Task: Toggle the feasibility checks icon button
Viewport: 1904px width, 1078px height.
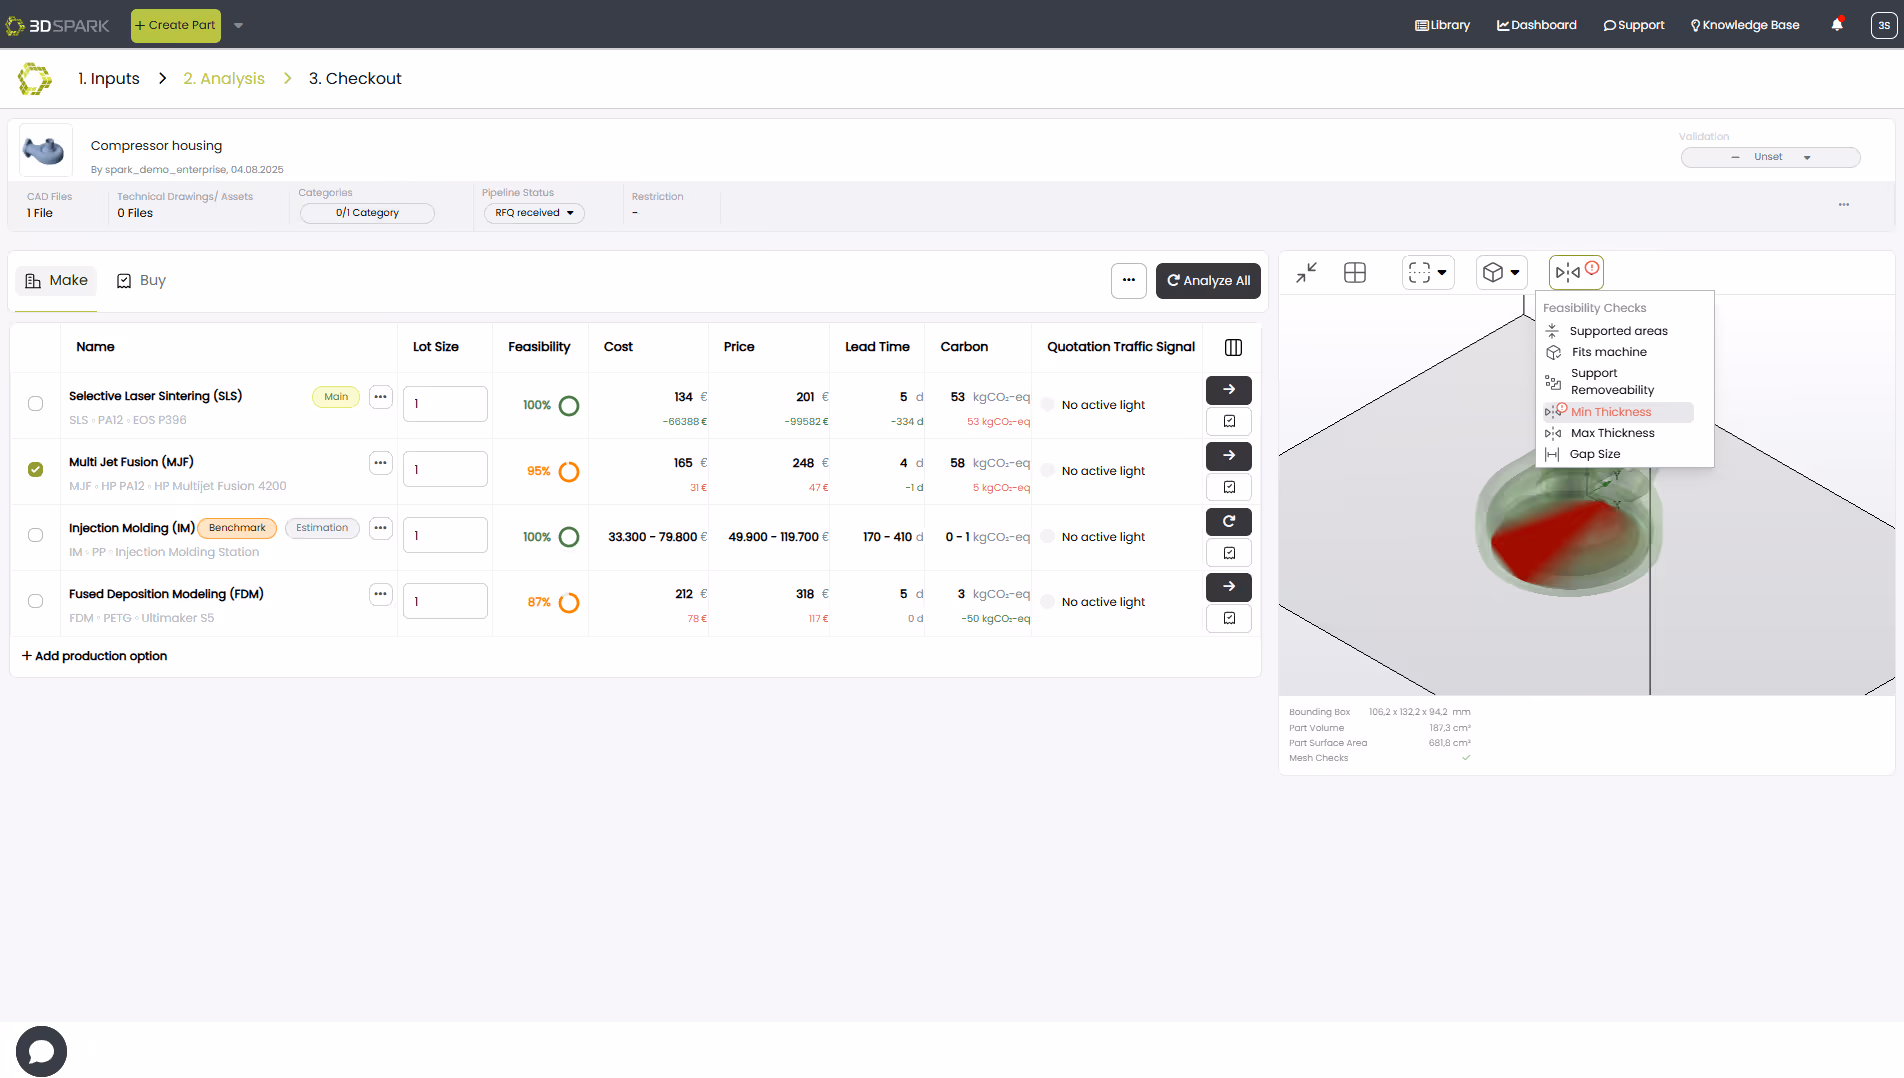Action: tap(1576, 272)
